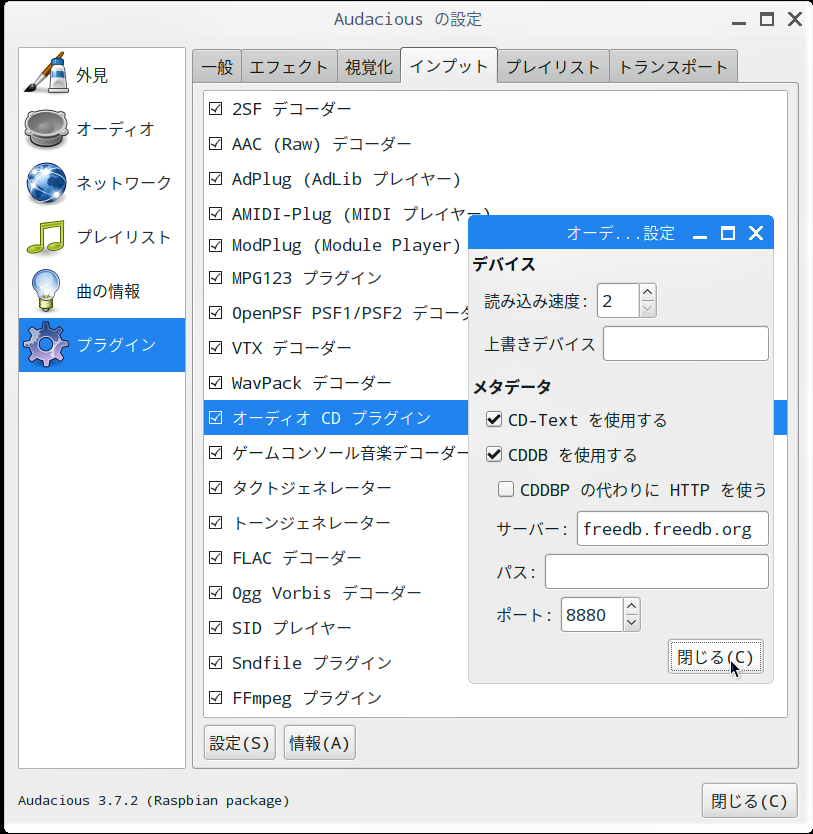The image size is (813, 834).
Task: Click the 読み込み速度 value field
Action: (x=618, y=301)
